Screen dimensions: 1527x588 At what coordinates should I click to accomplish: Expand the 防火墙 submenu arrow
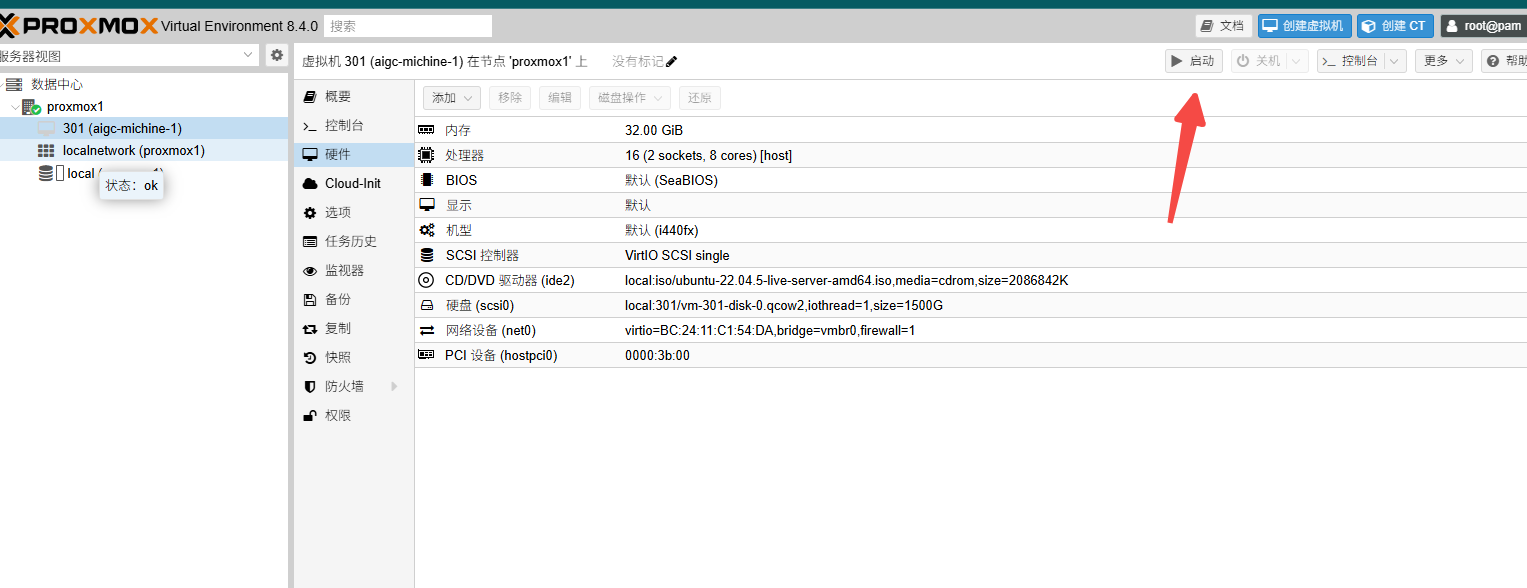[394, 386]
